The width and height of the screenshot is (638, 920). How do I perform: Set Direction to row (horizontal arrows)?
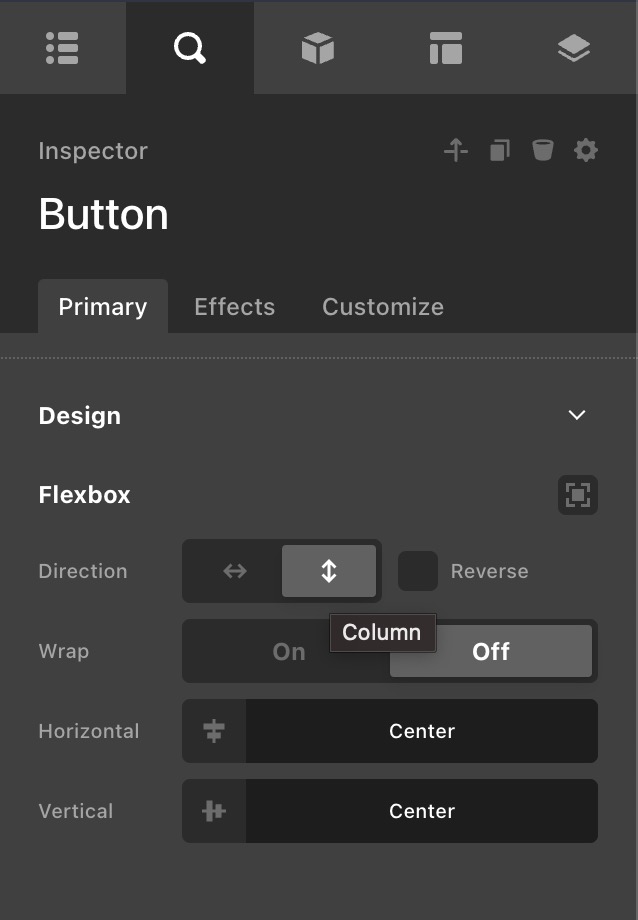coord(235,571)
